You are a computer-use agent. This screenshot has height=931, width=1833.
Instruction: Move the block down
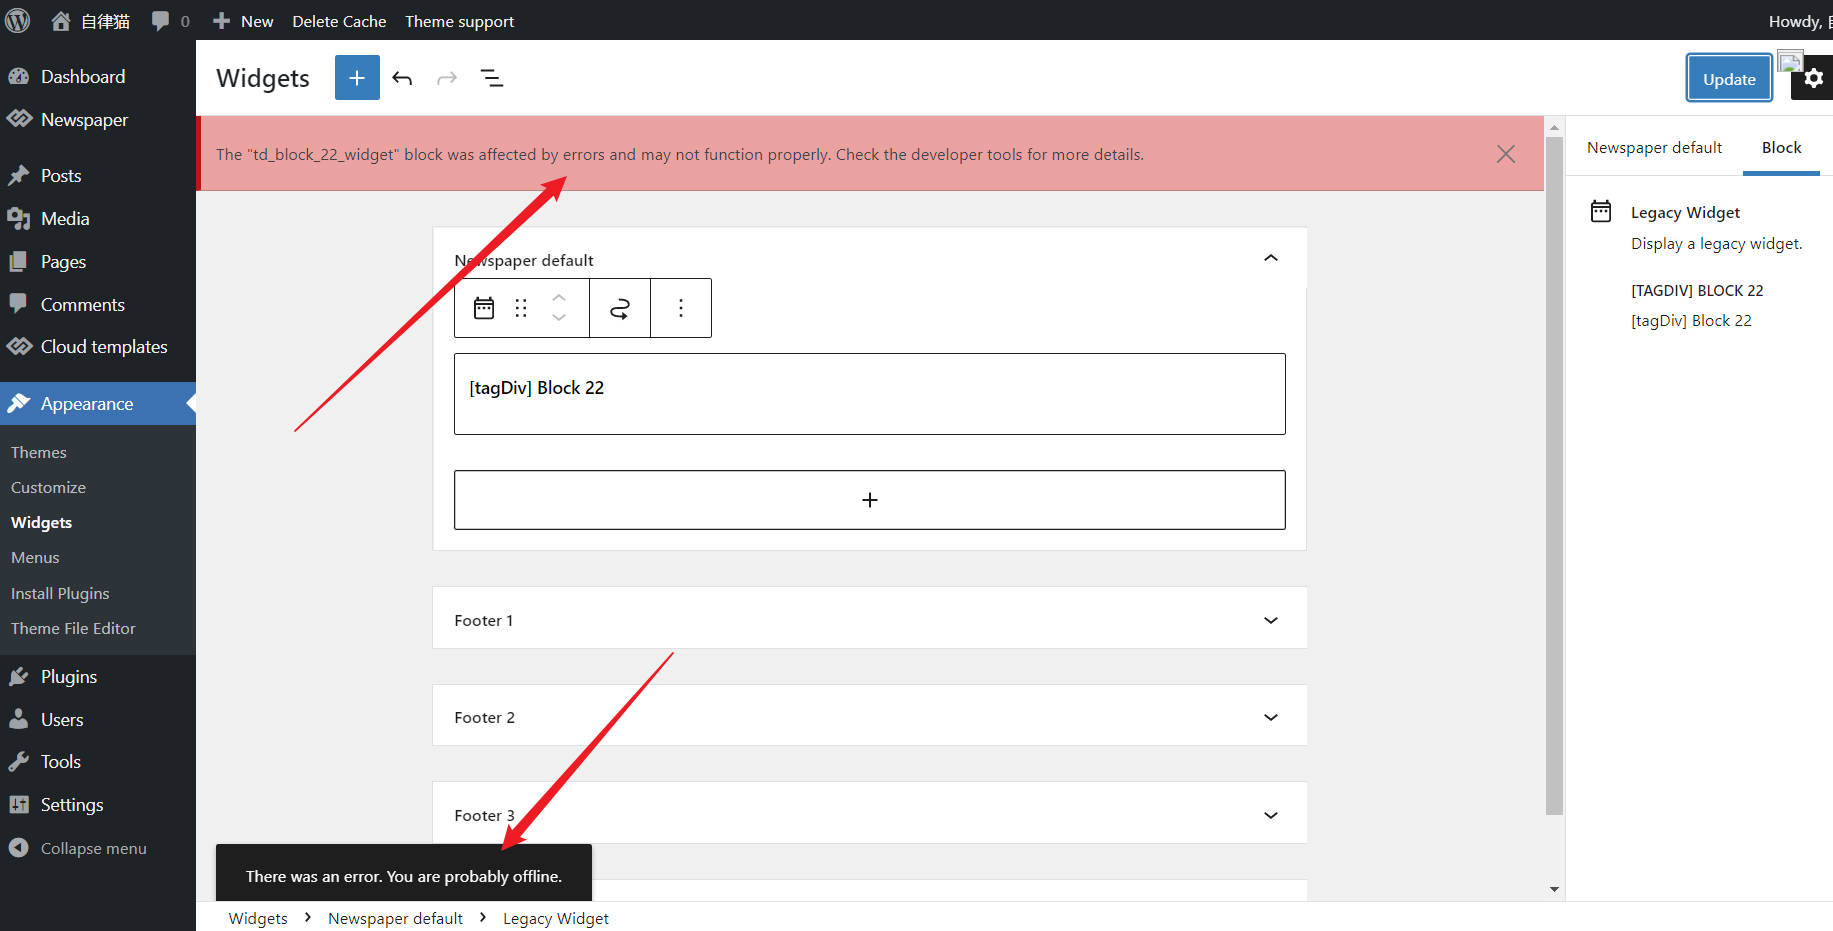[559, 318]
